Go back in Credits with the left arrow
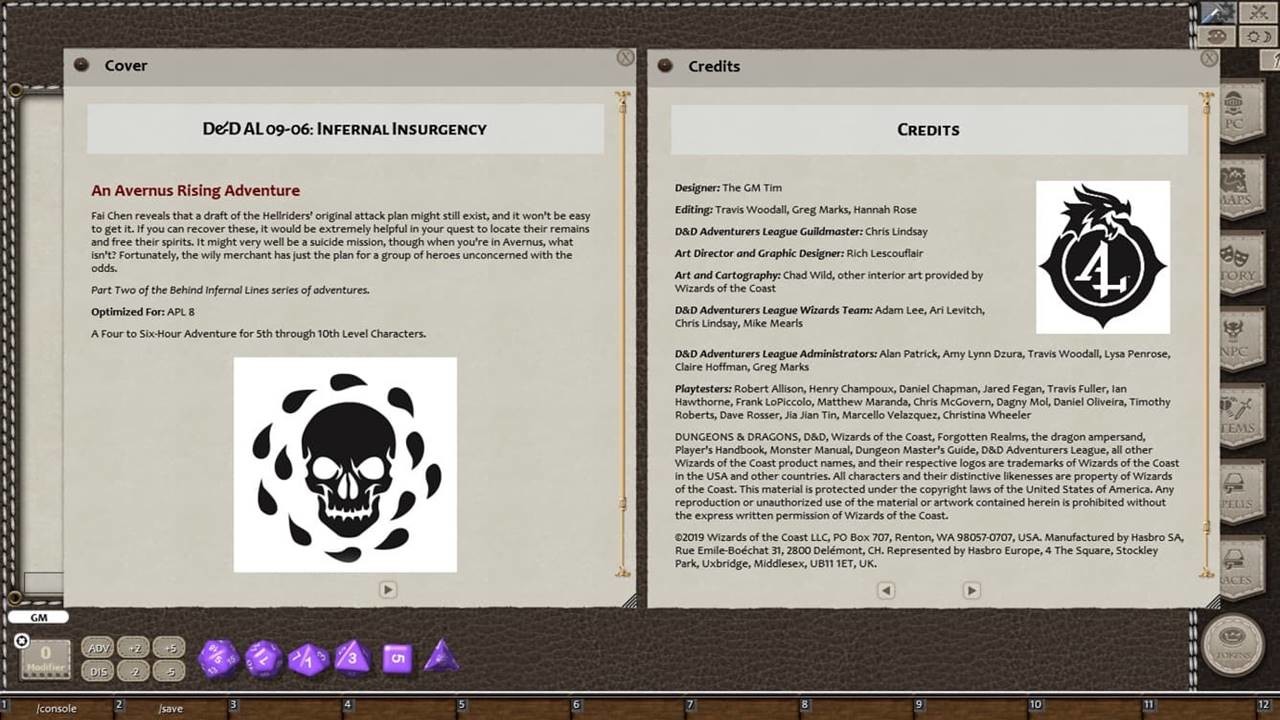Image resolution: width=1280 pixels, height=720 pixels. (x=886, y=590)
